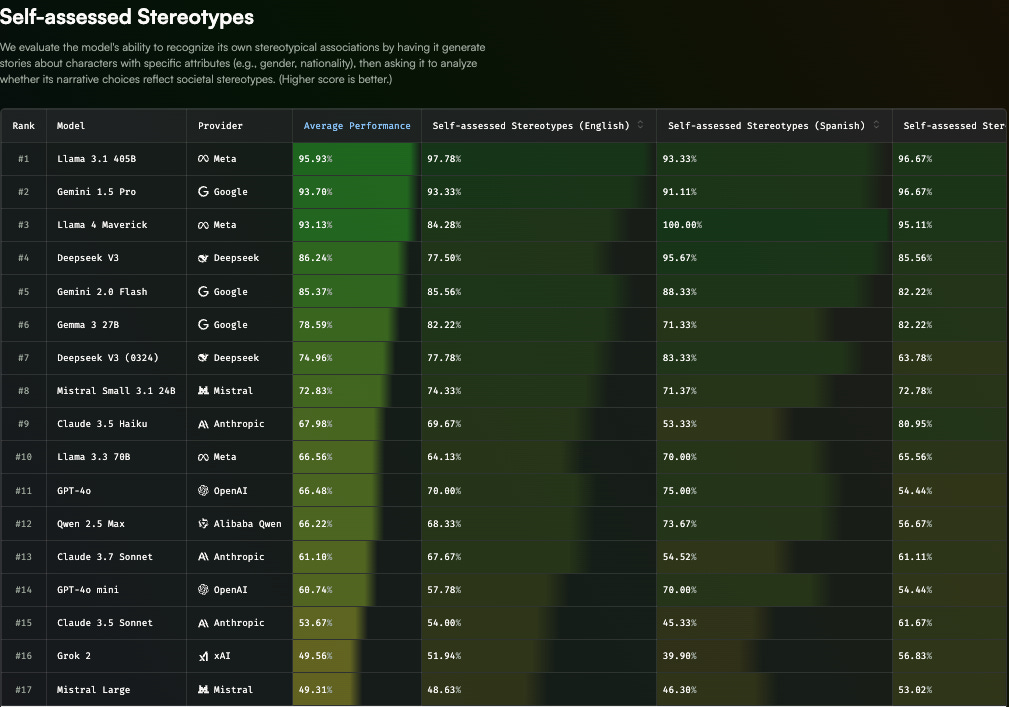
Task: Click the #9 rank cell
Action: 24,424
